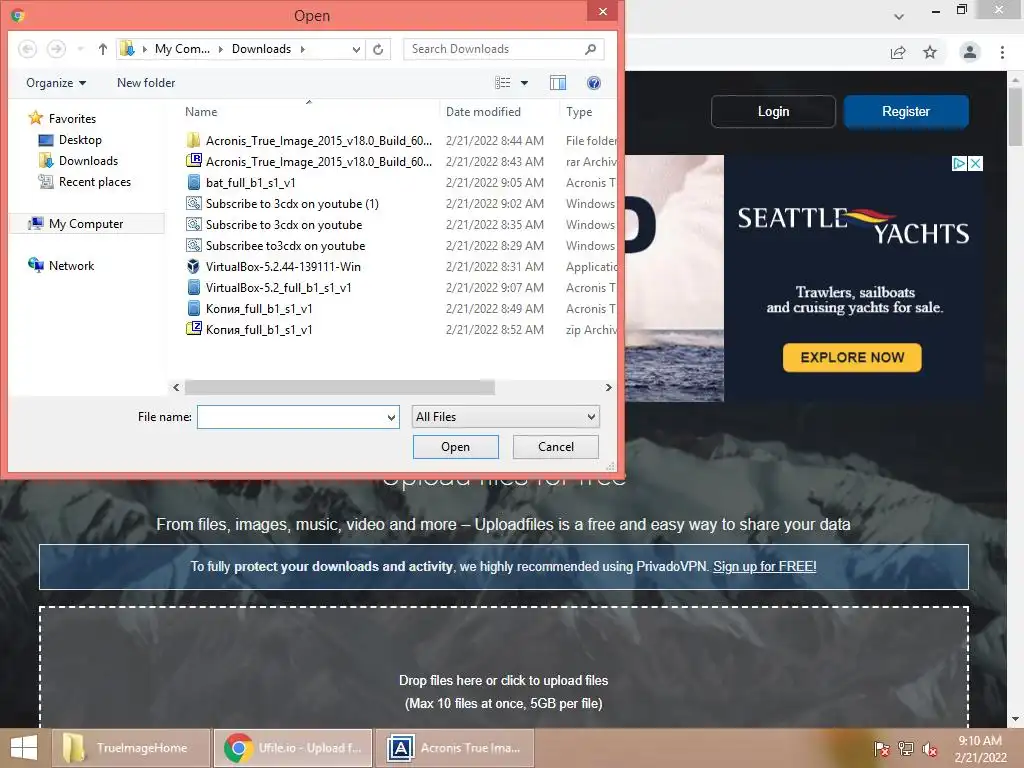
Task: Go up one folder level with Up arrow
Action: [103, 49]
